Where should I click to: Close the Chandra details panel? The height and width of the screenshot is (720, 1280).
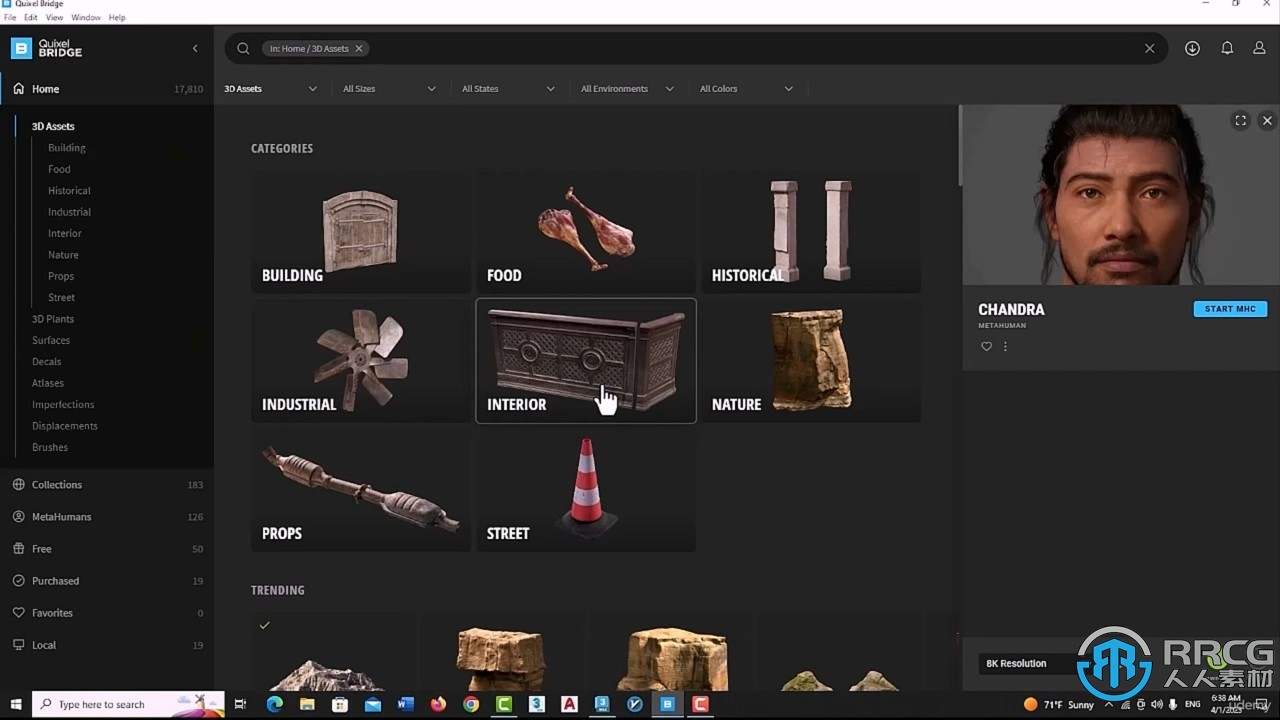pyautogui.click(x=1266, y=120)
